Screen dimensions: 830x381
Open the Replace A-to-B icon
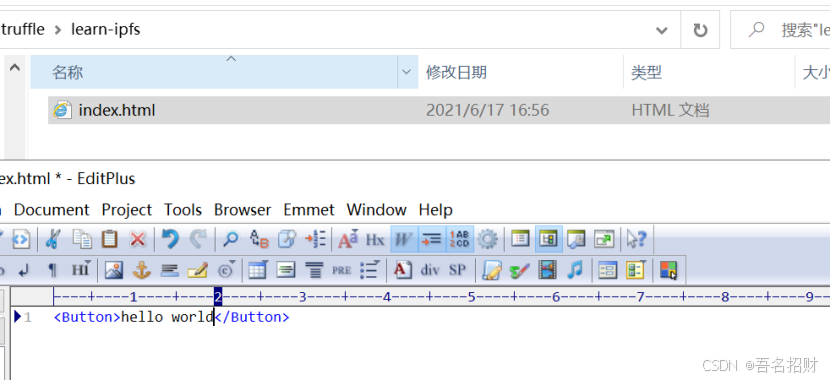click(x=259, y=240)
